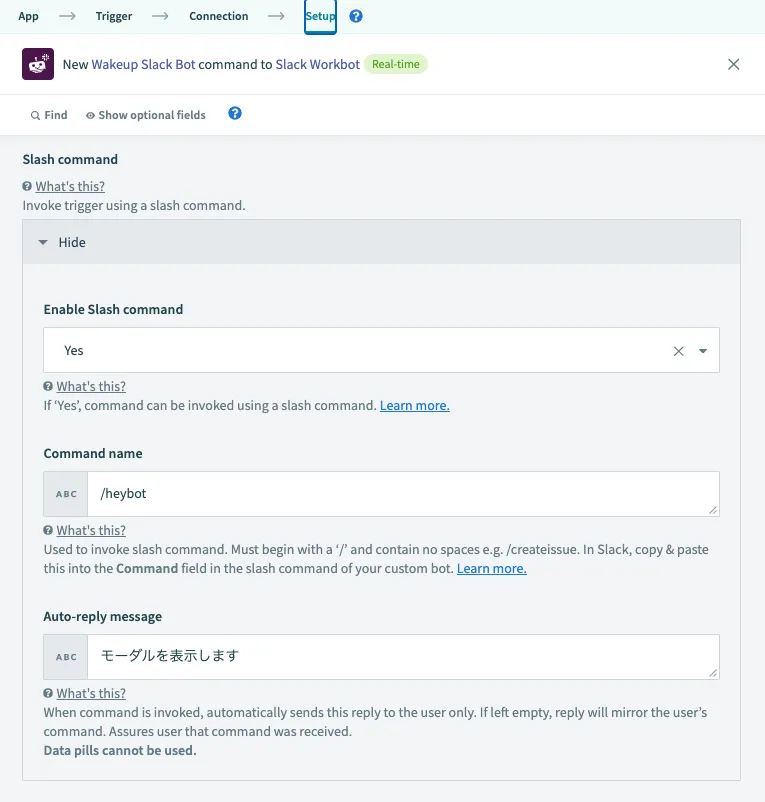Show optional fields
This screenshot has width=765, height=802.
click(x=146, y=115)
